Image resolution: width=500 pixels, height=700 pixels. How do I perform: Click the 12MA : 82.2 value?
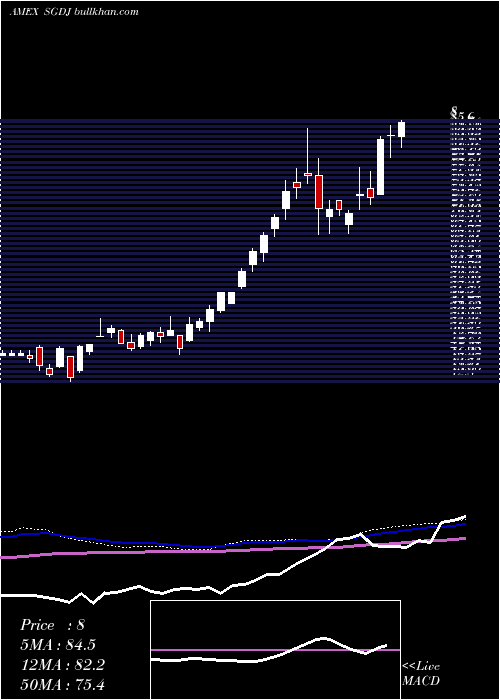click(62, 665)
